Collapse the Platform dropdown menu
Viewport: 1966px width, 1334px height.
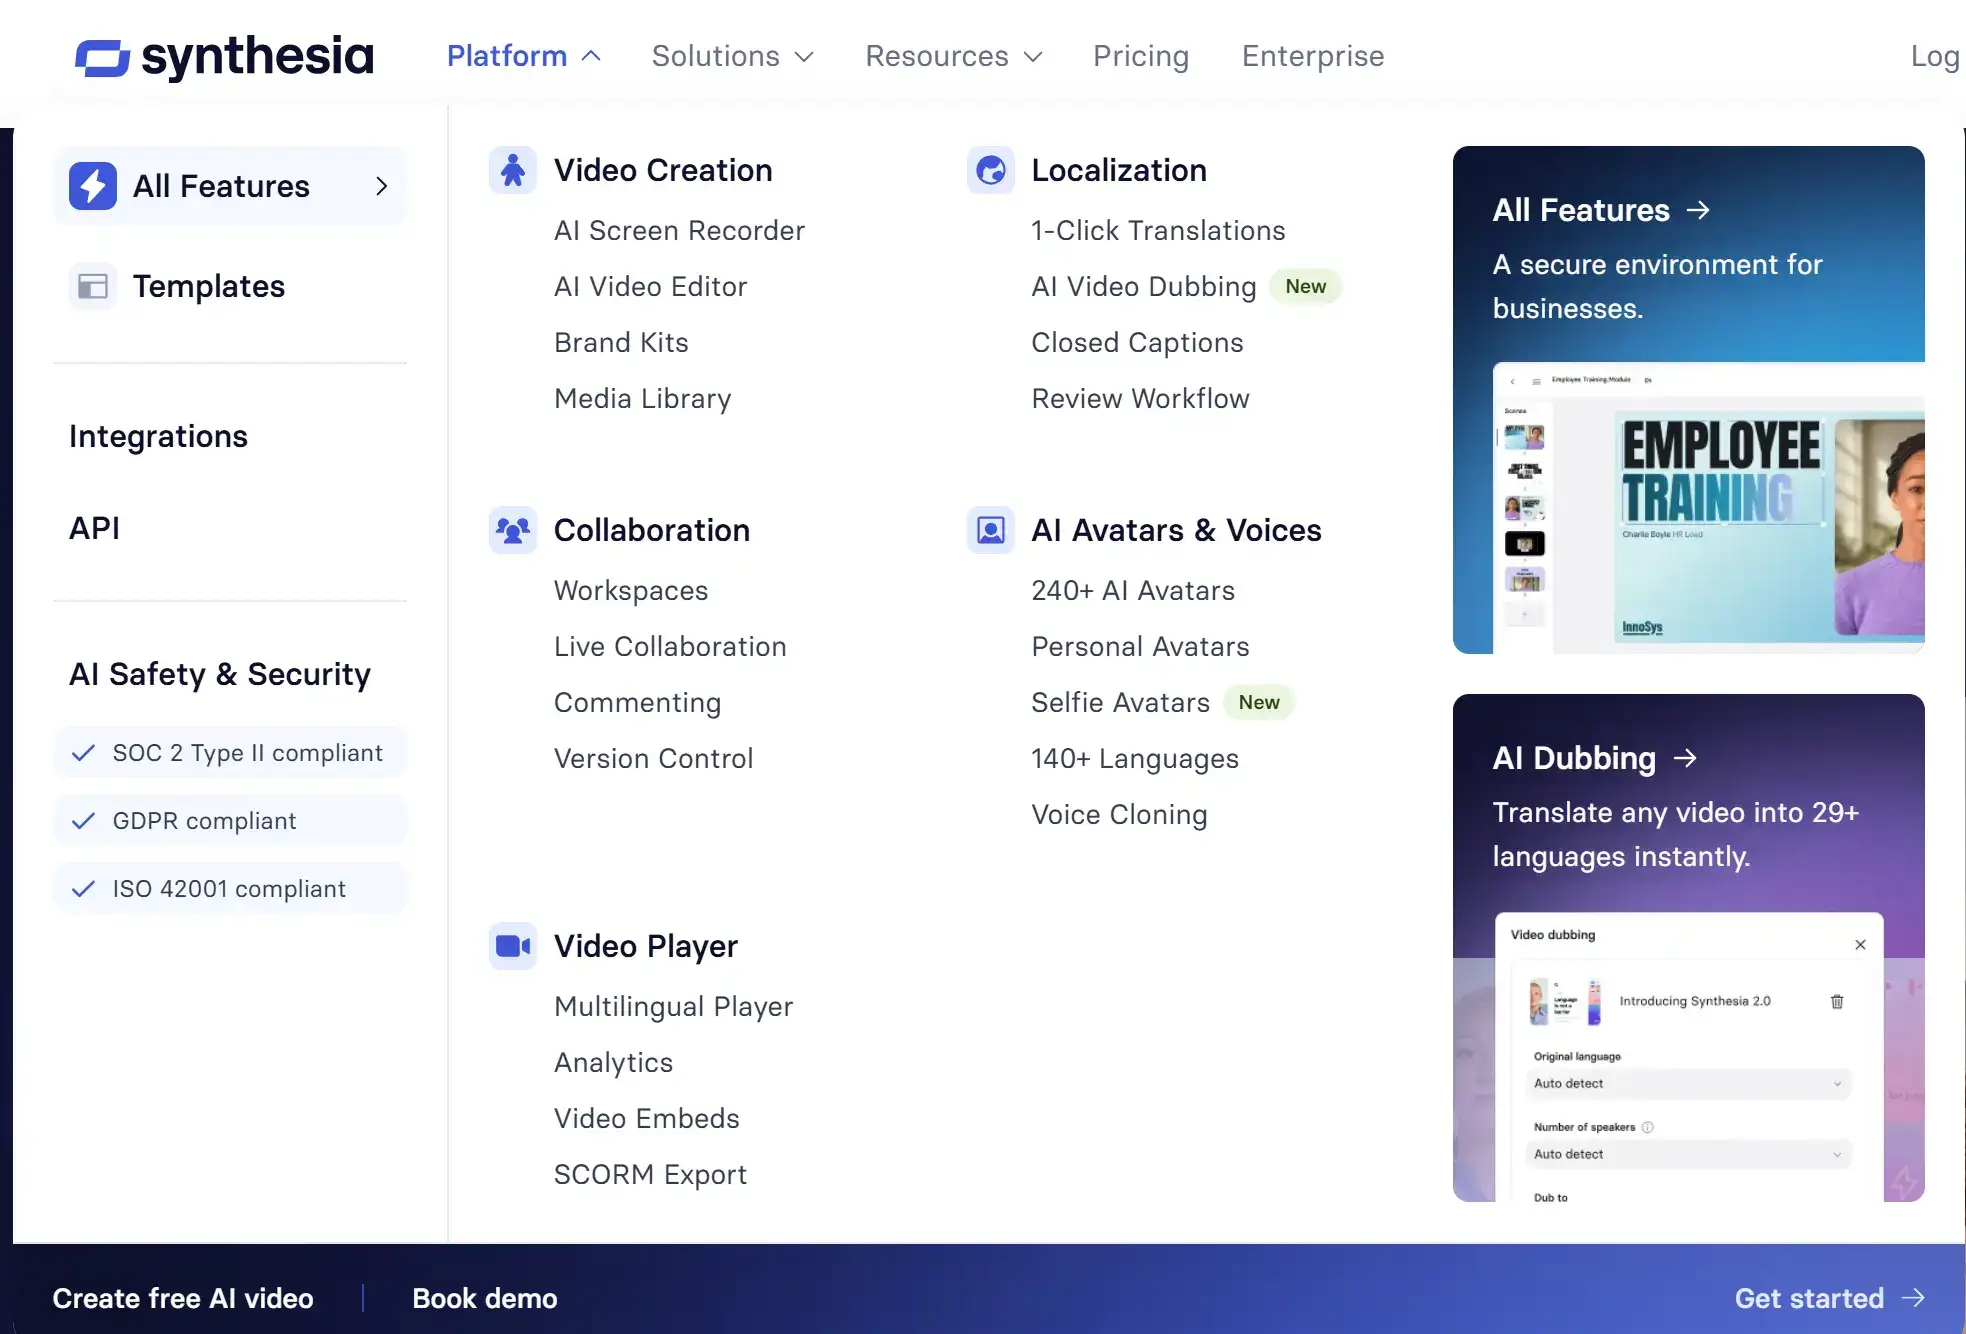[523, 56]
